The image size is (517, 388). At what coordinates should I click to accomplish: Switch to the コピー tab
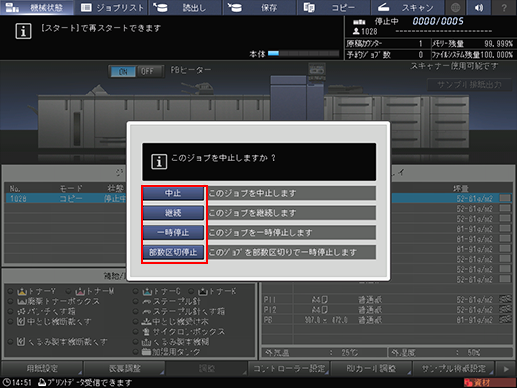(x=334, y=7)
